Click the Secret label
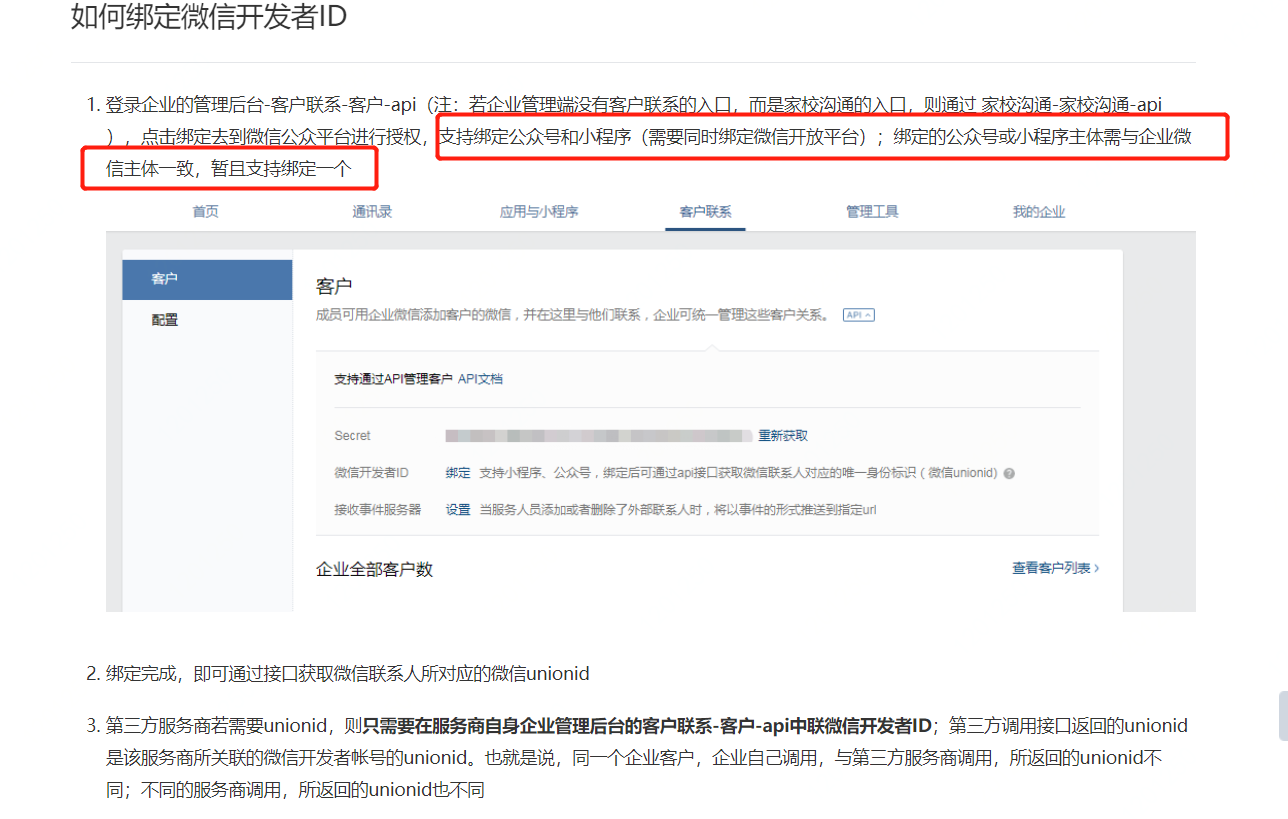This screenshot has height=819, width=1288. click(x=352, y=436)
